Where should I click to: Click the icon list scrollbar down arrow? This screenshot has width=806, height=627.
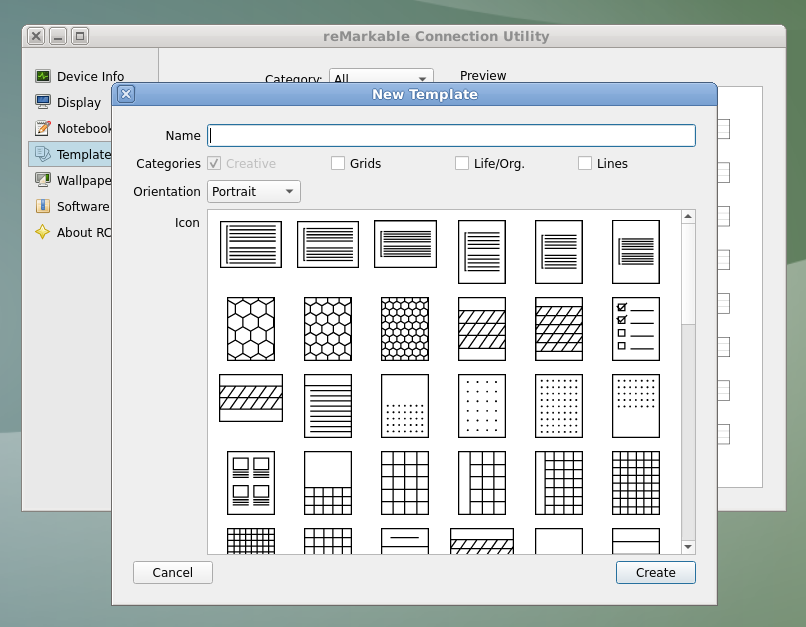click(688, 547)
